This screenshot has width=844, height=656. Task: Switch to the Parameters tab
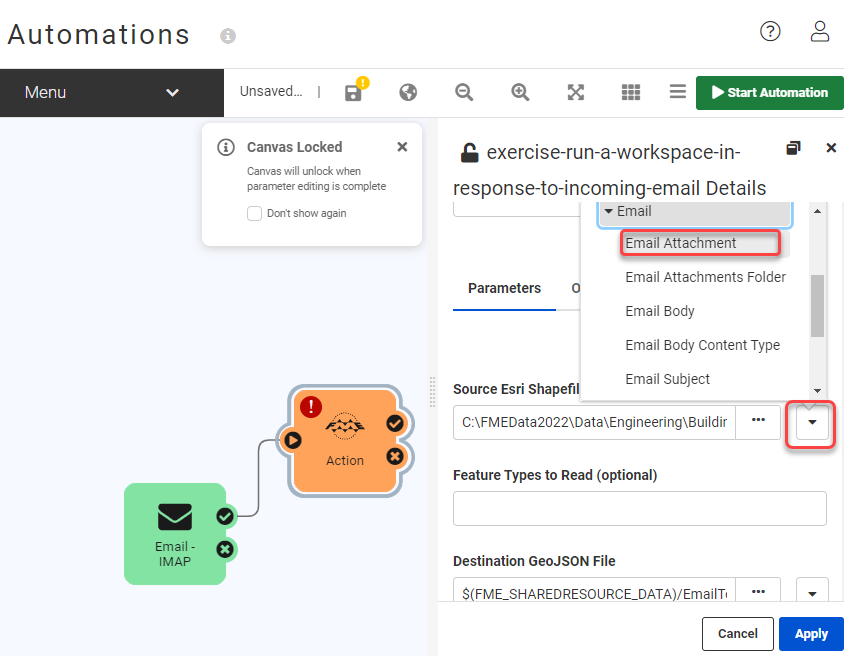click(504, 287)
